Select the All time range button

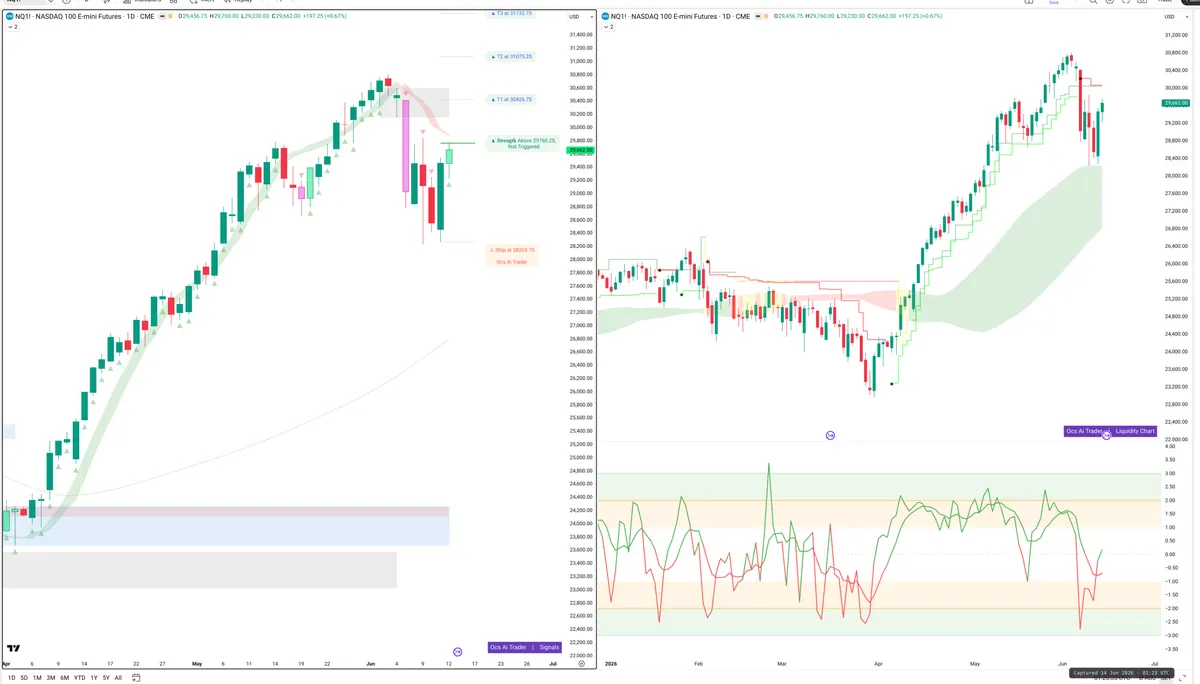coord(118,677)
